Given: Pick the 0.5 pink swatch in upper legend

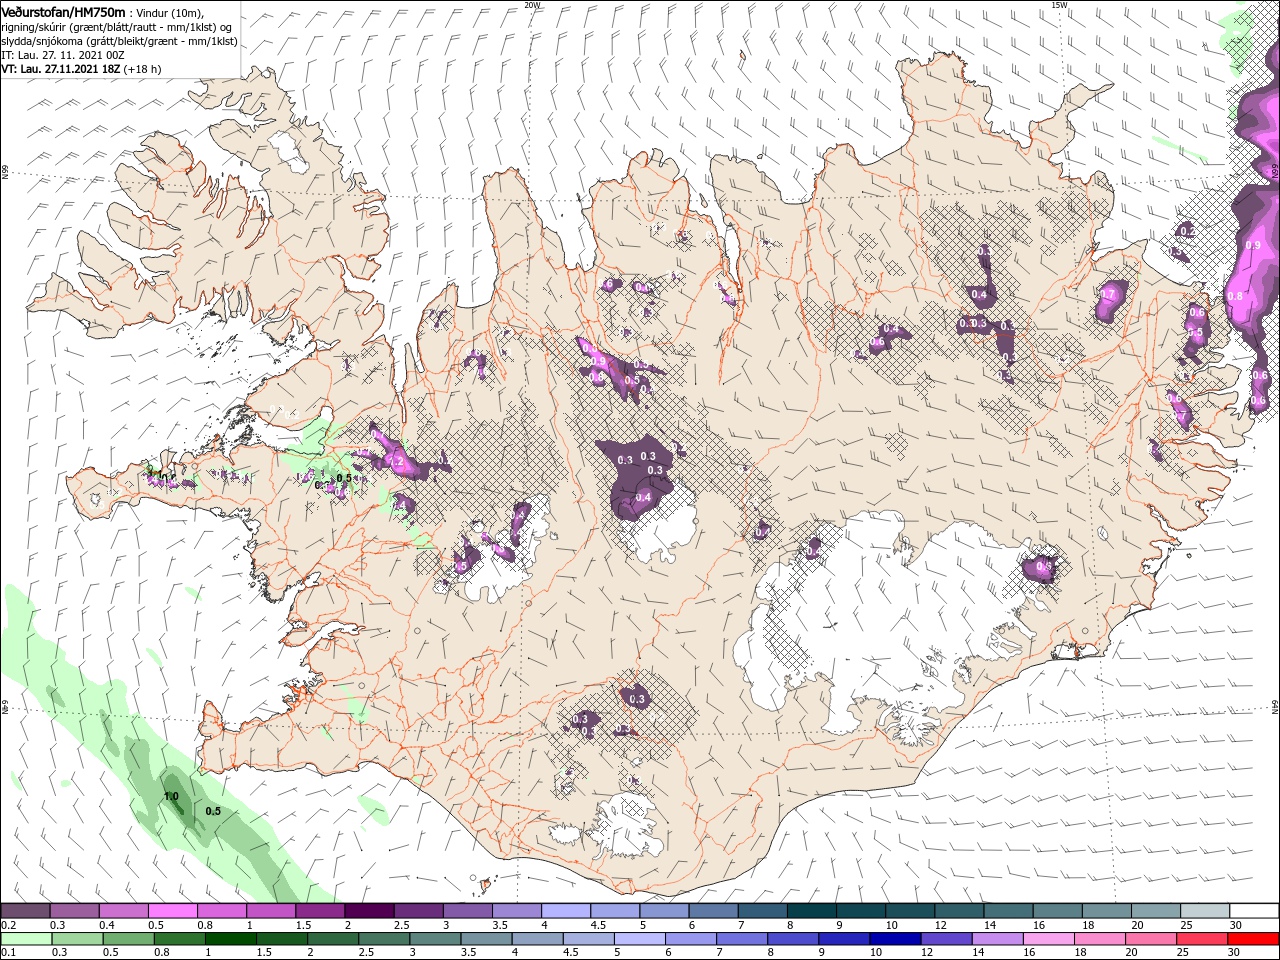Looking at the screenshot, I should point(172,911).
